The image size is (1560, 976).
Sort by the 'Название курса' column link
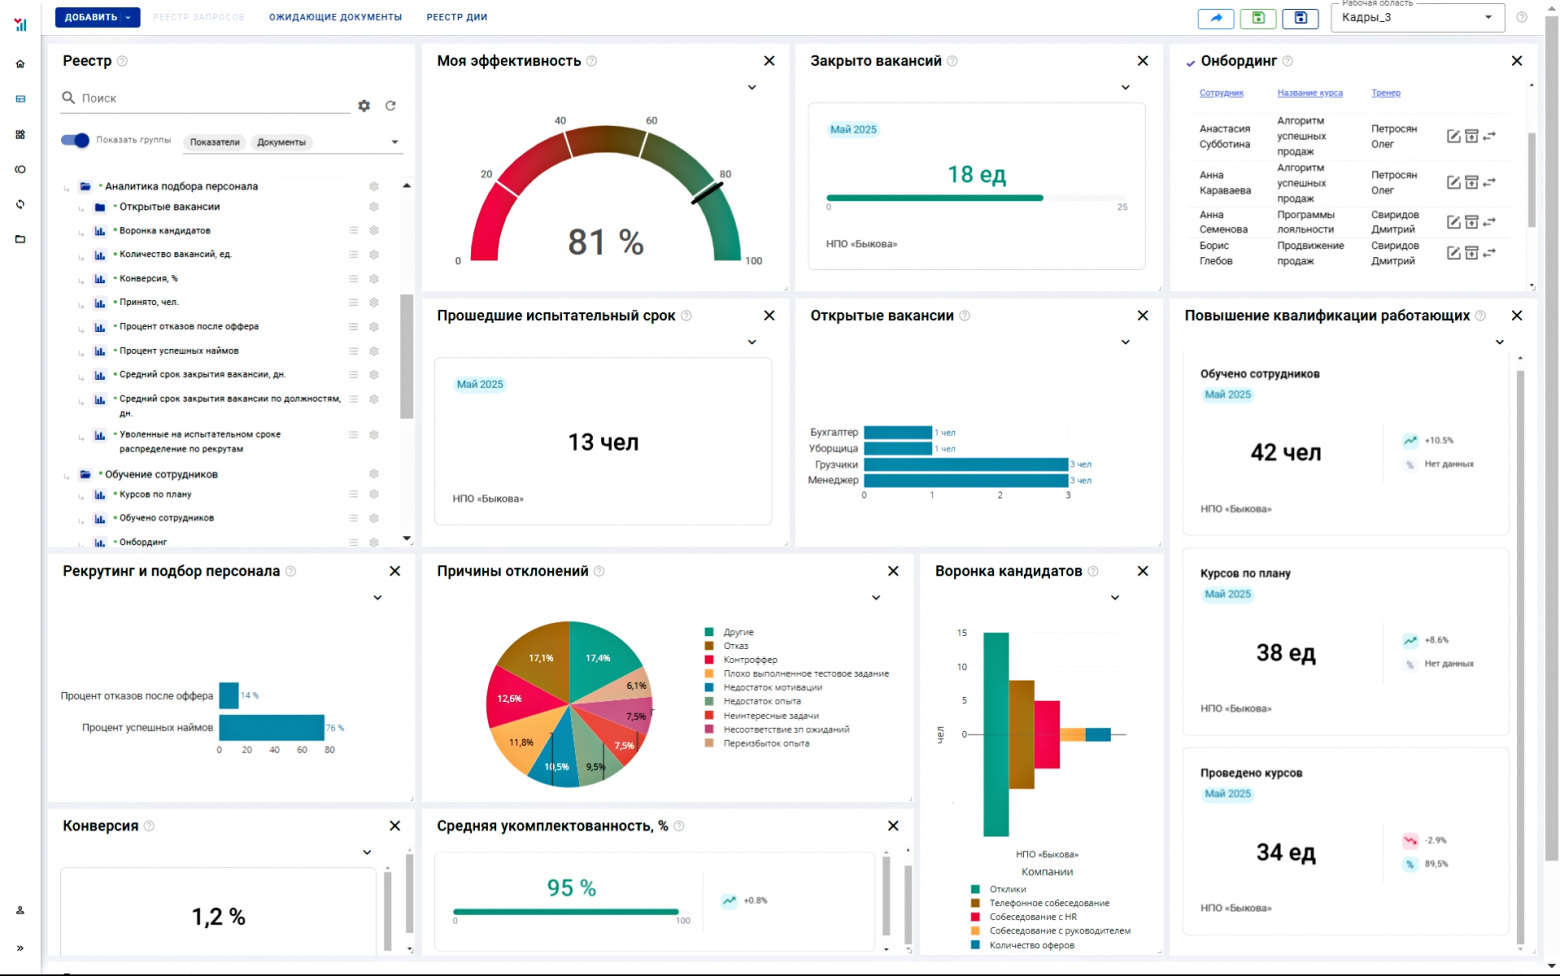click(1309, 93)
